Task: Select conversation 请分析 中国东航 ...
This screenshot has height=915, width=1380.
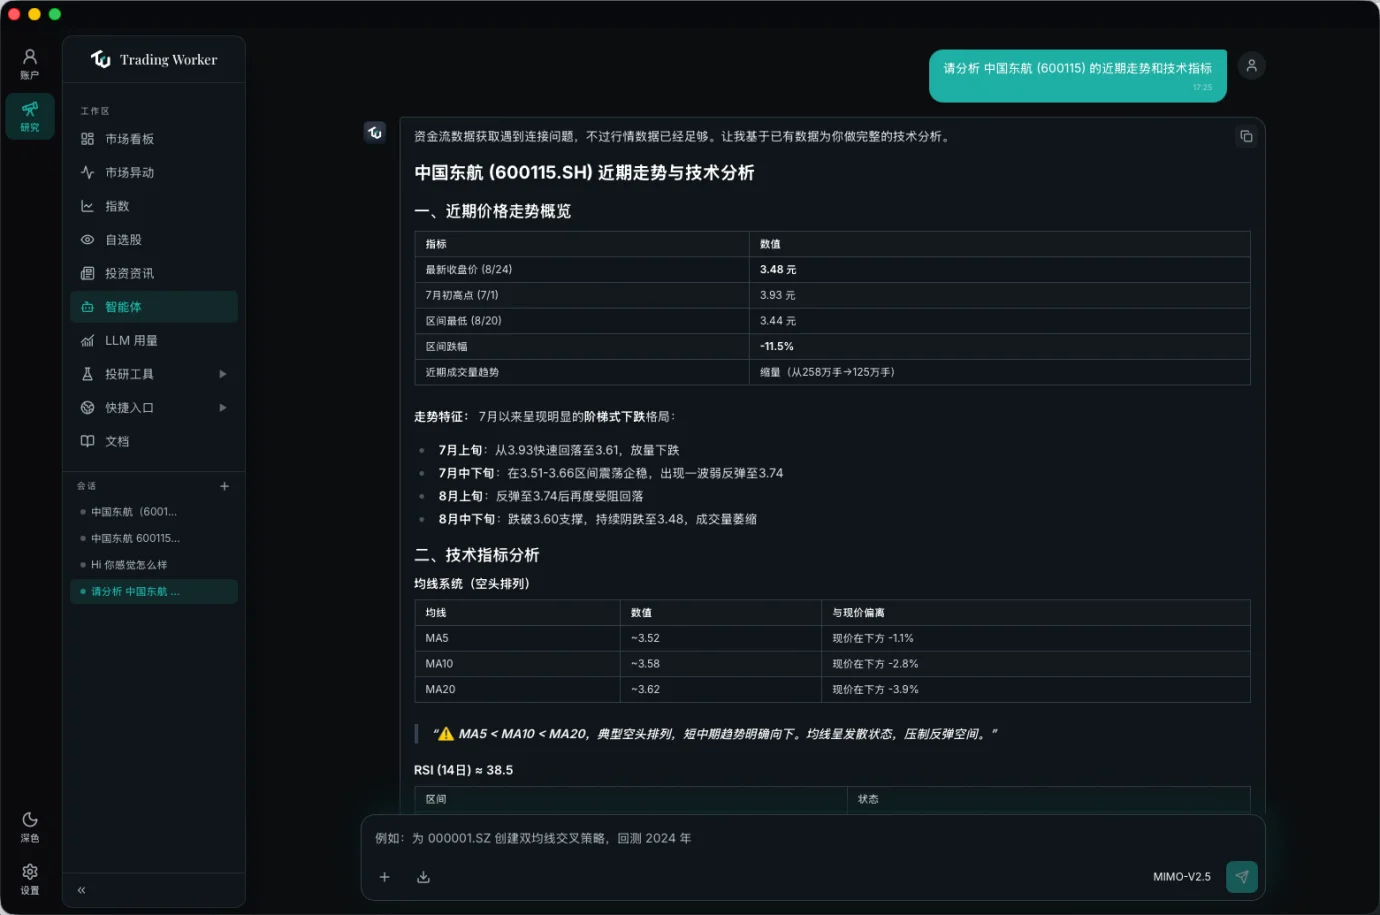Action: point(154,592)
